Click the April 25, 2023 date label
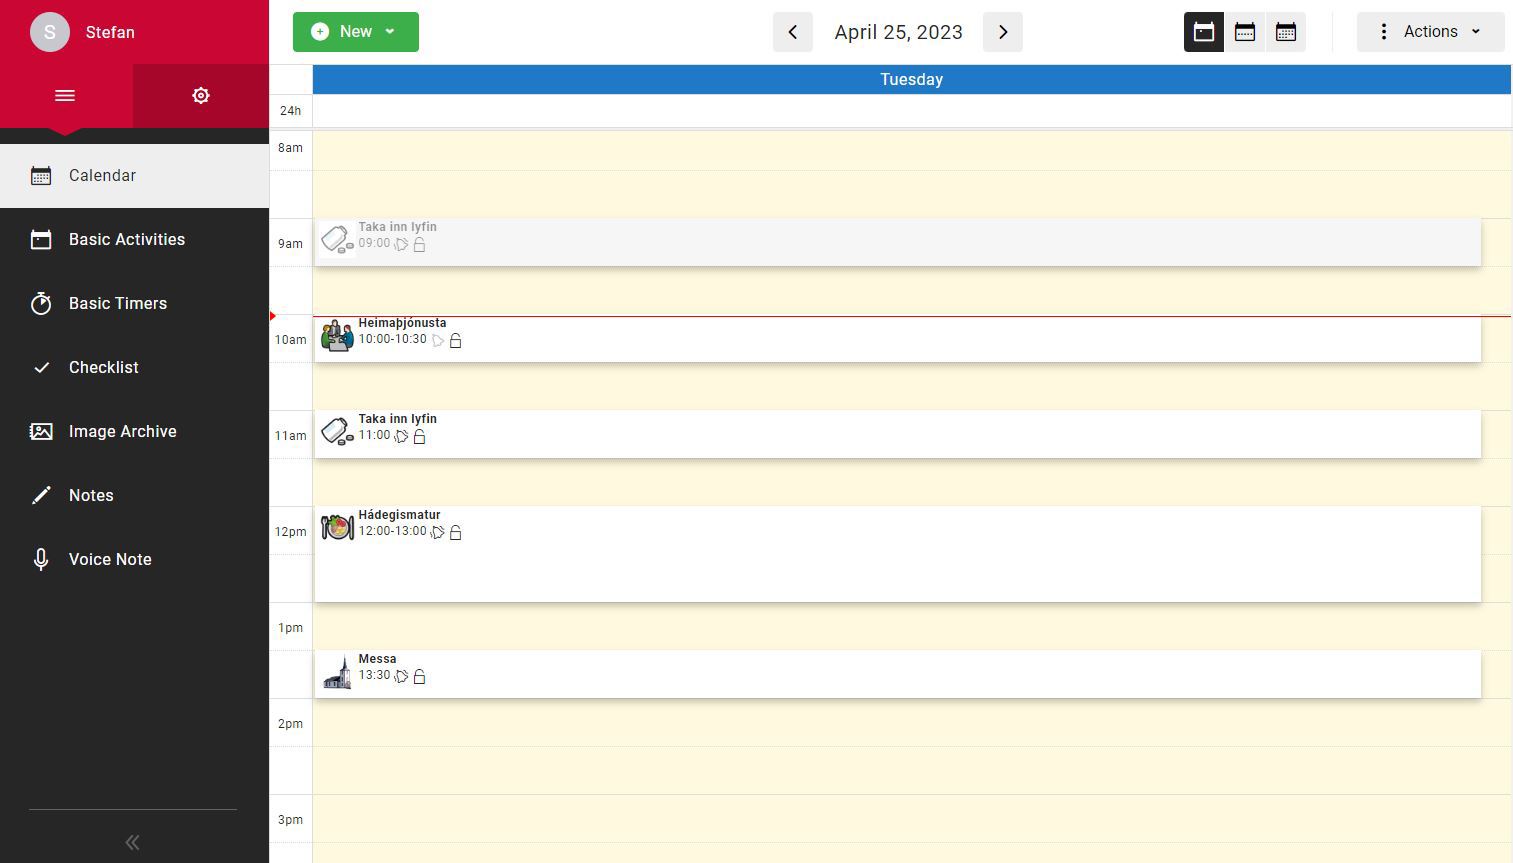1513x863 pixels. pyautogui.click(x=898, y=32)
